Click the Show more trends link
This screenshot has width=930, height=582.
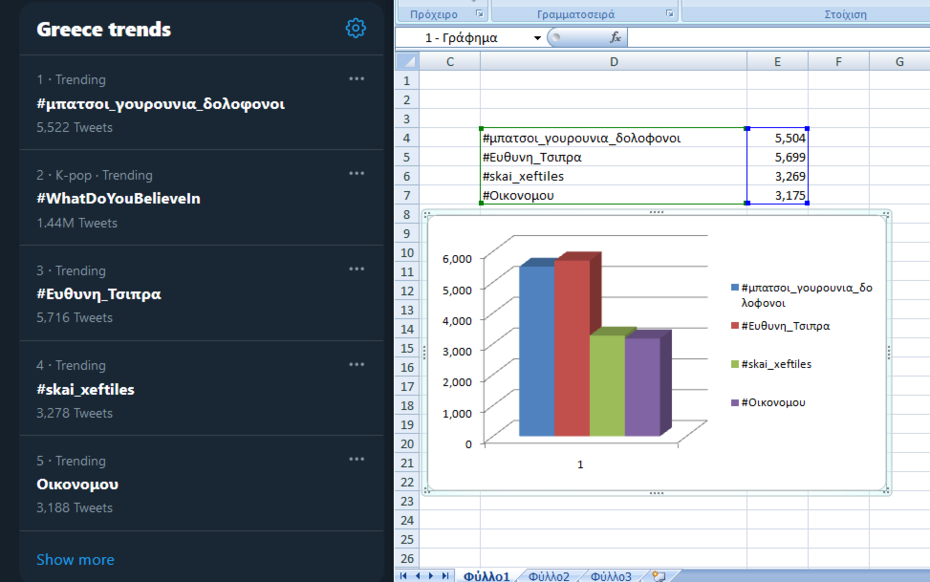(75, 559)
